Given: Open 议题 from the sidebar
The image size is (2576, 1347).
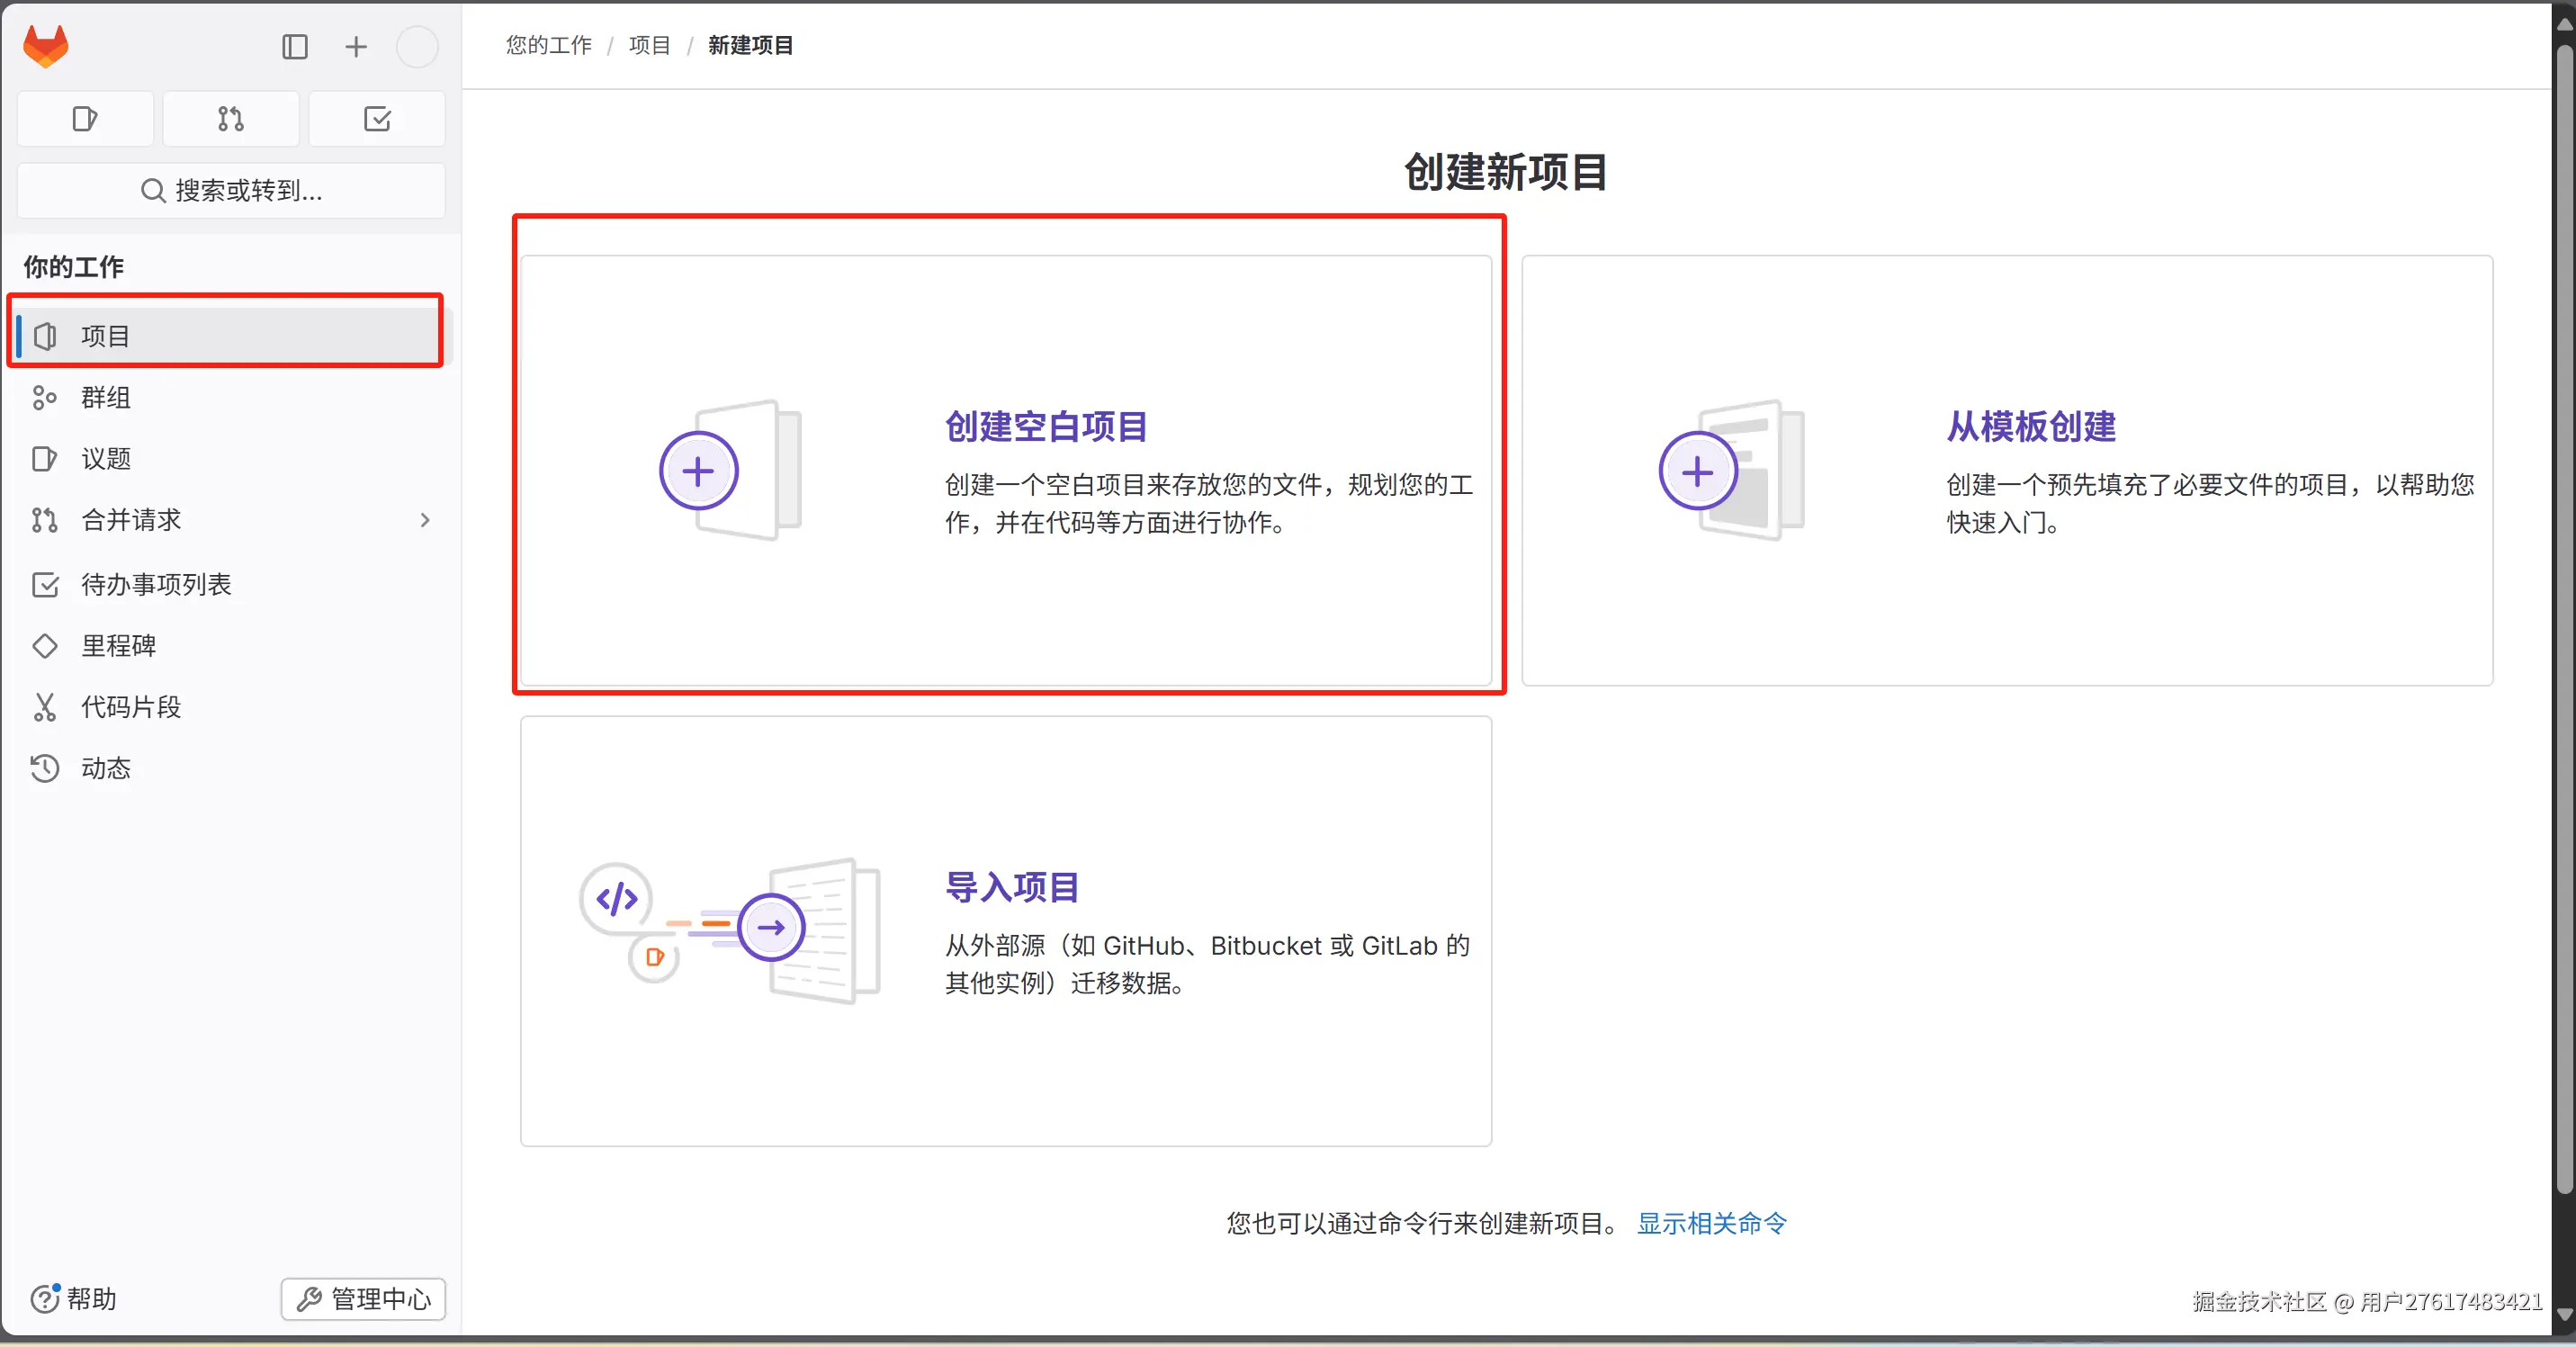Looking at the screenshot, I should tap(106, 459).
